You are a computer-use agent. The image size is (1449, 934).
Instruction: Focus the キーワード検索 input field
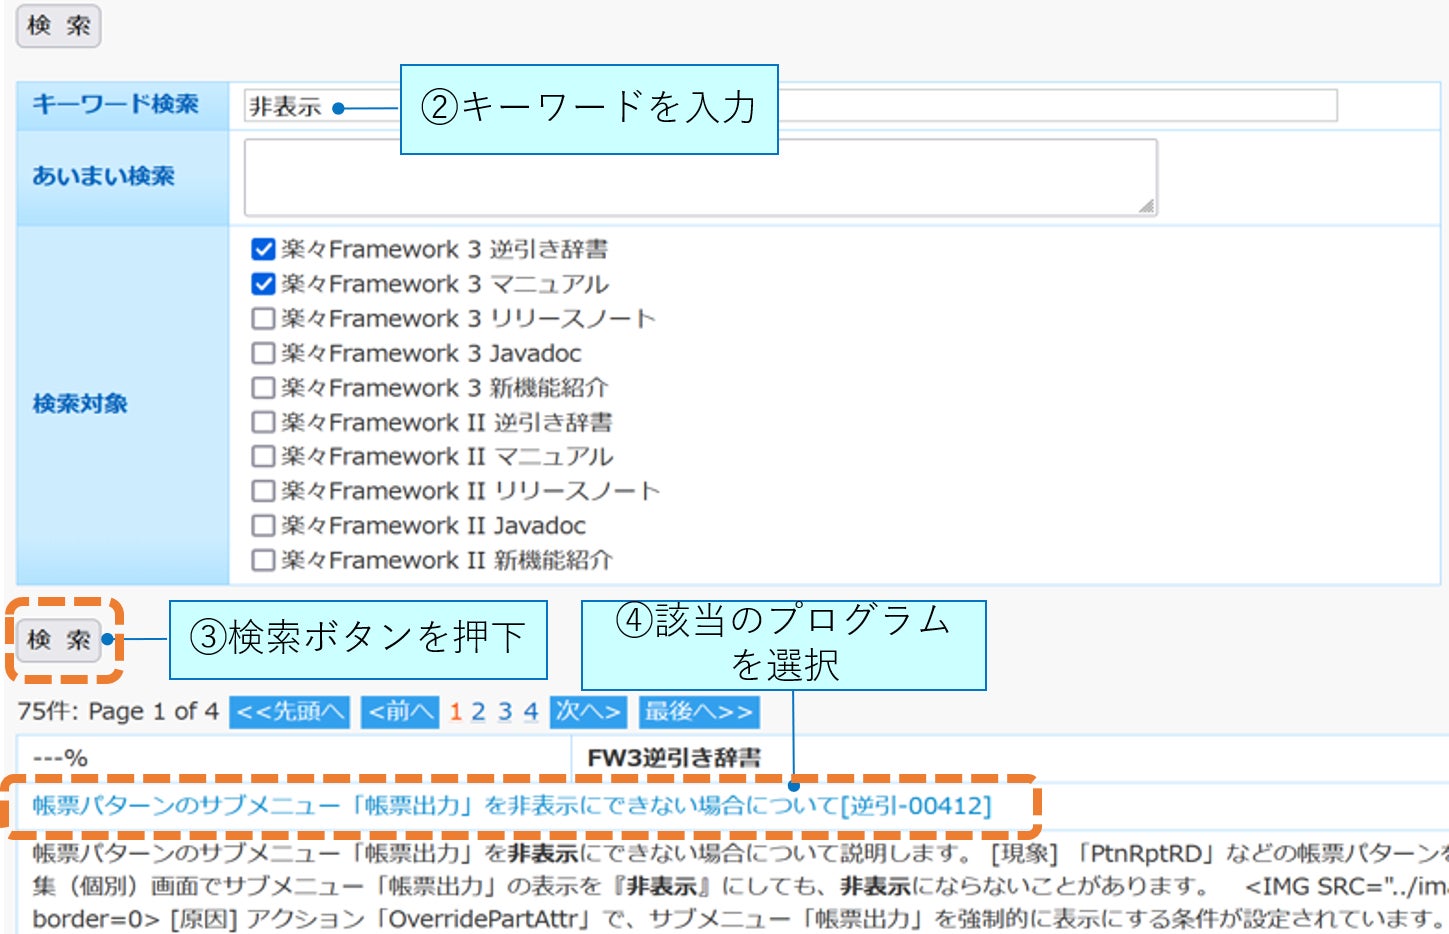[x=790, y=105]
